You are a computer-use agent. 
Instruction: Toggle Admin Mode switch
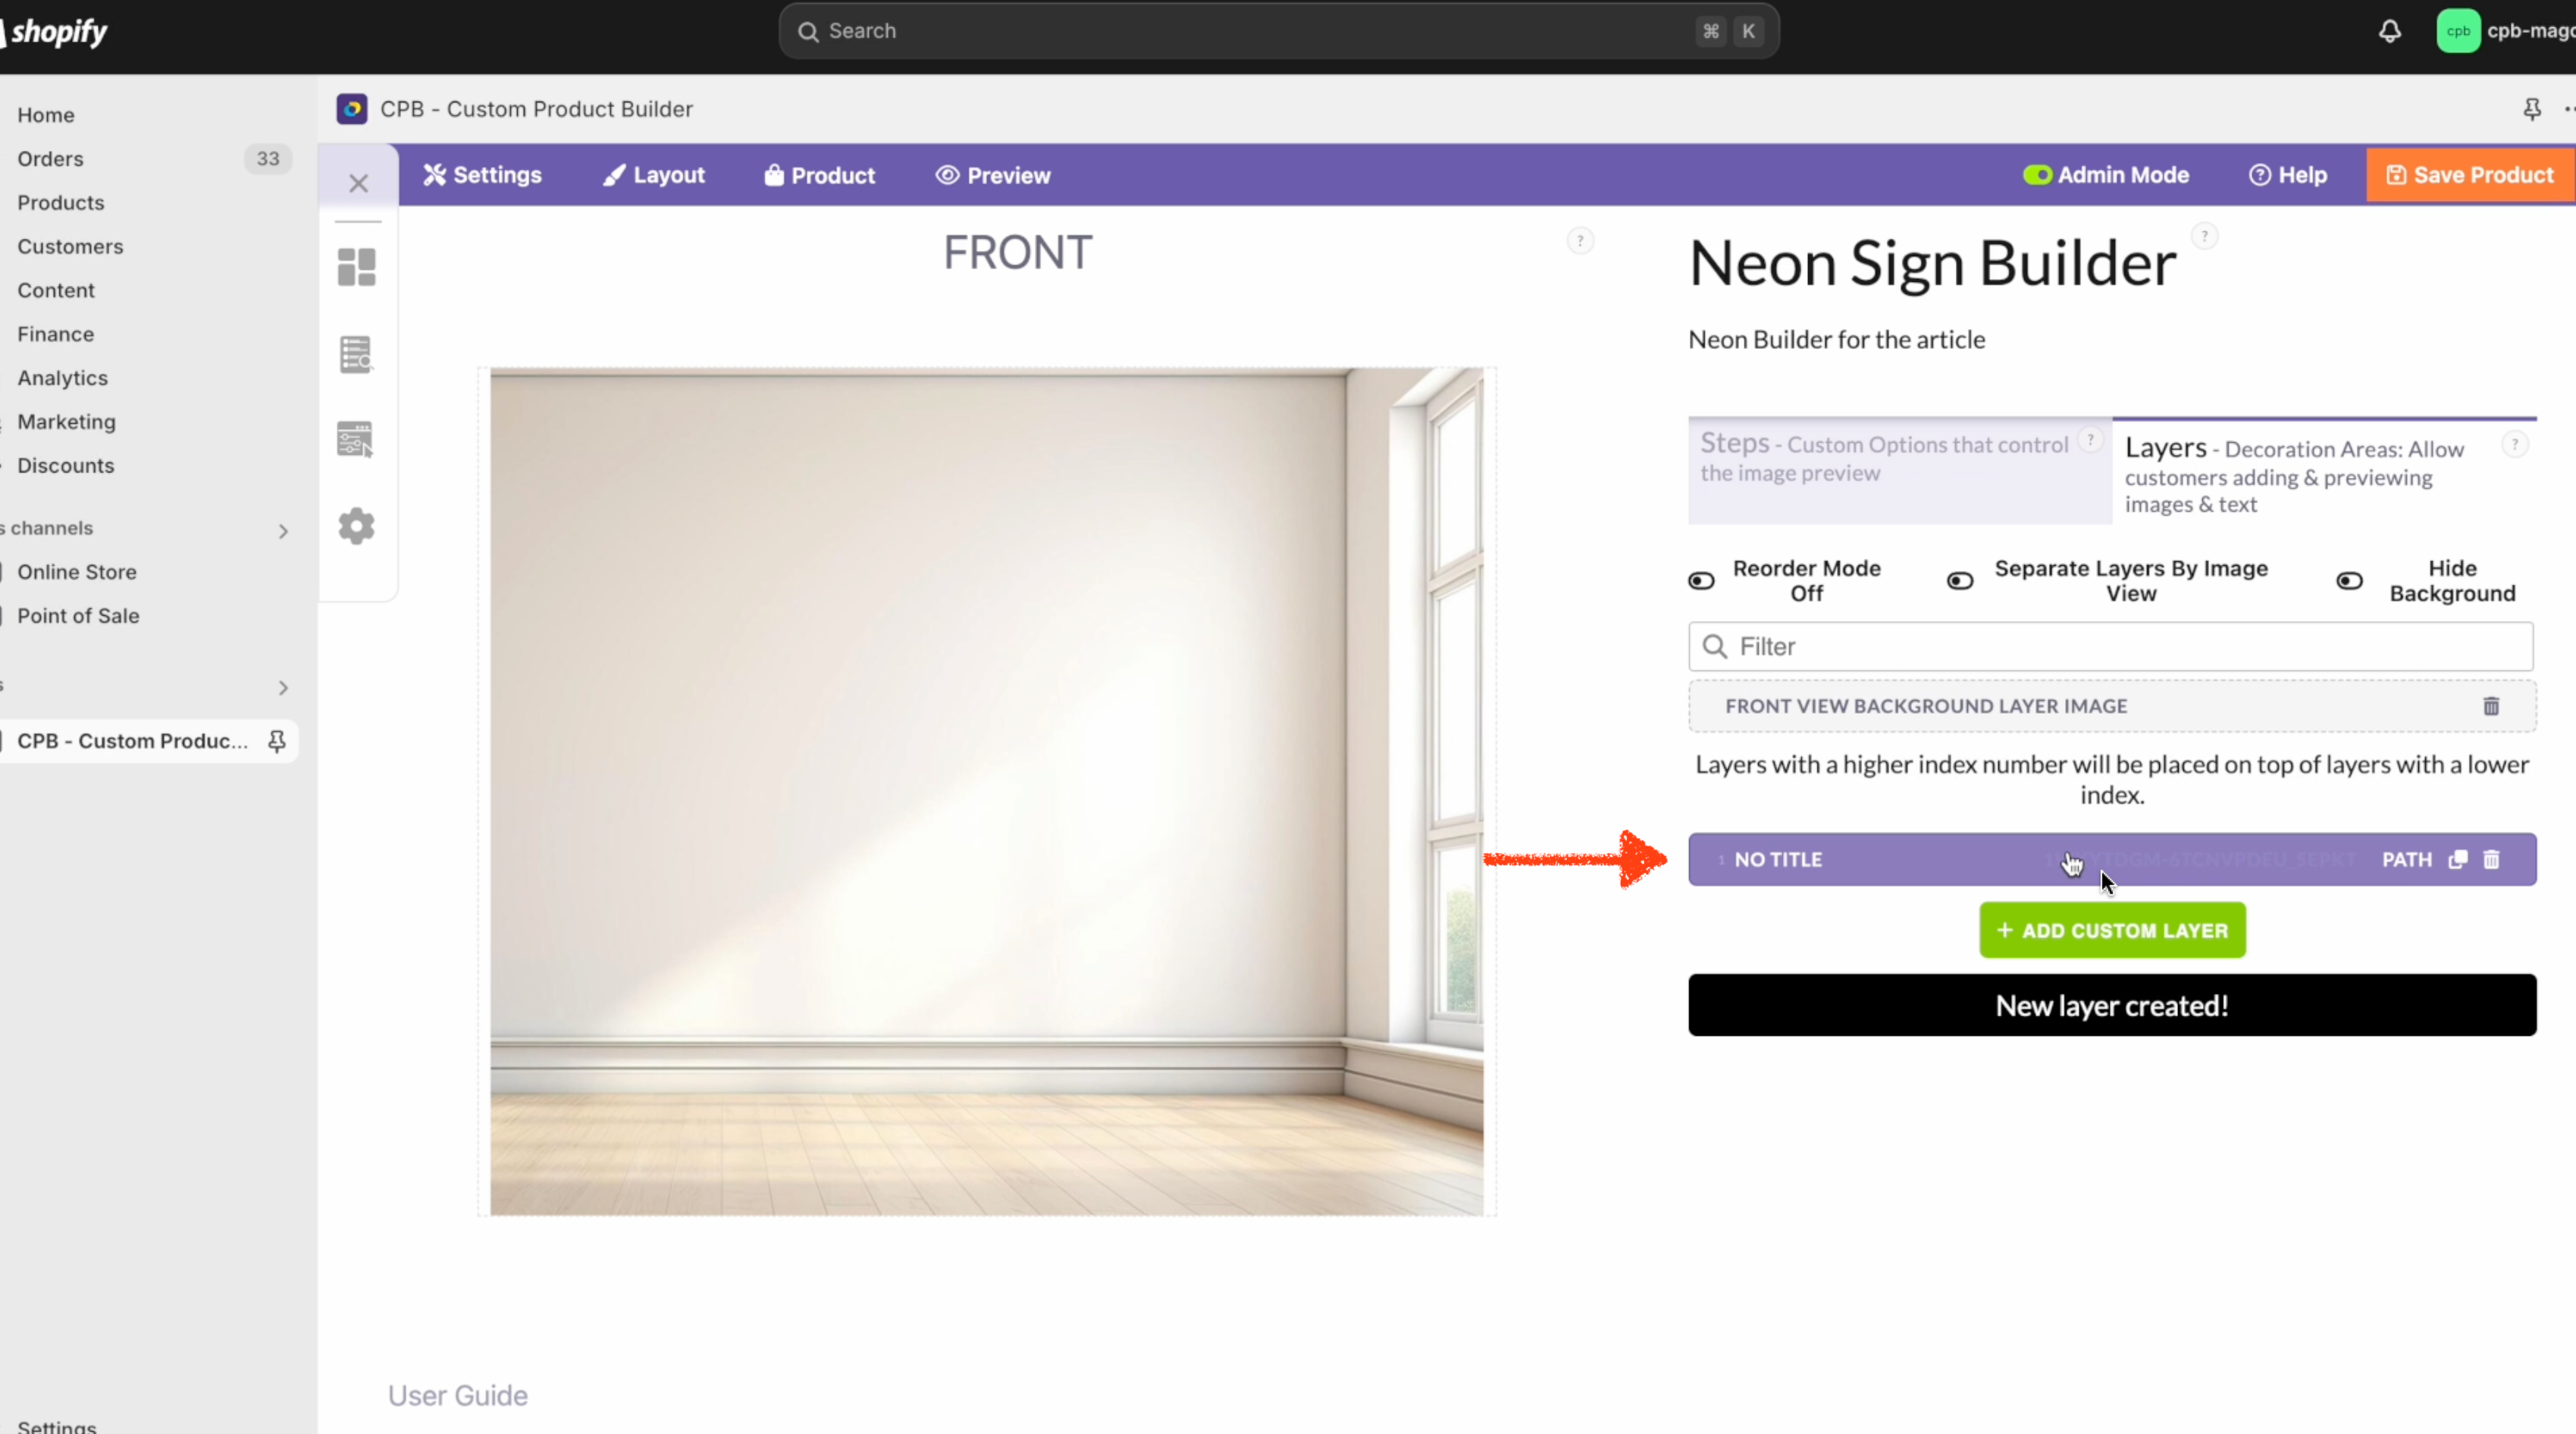click(2037, 175)
